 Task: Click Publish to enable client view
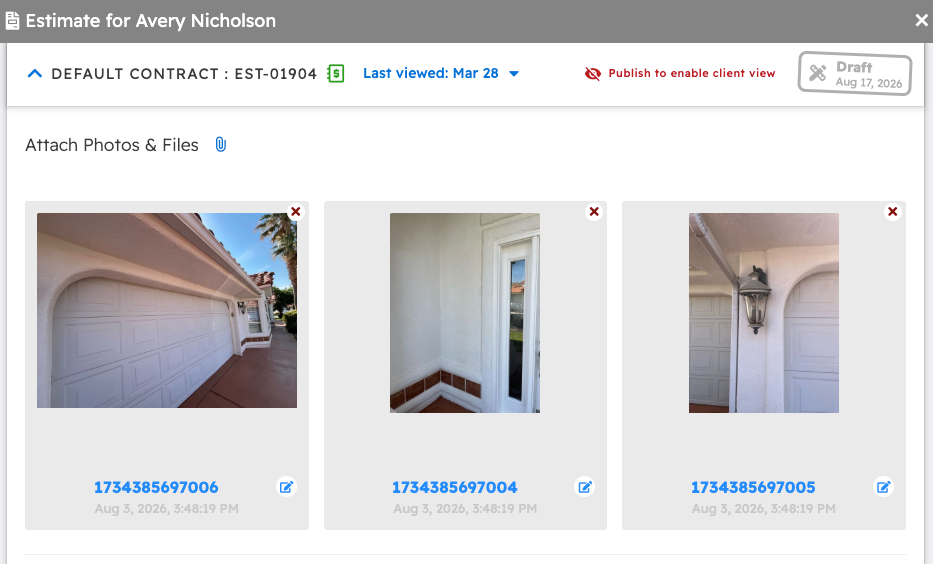(691, 73)
